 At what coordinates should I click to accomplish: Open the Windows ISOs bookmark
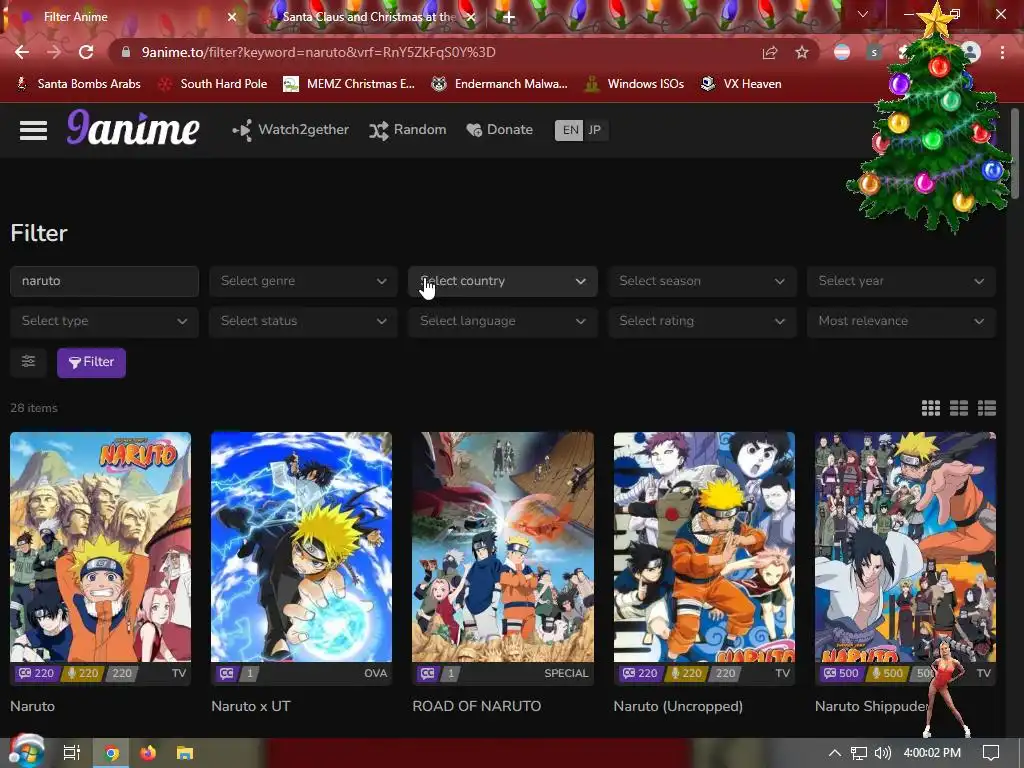point(634,84)
